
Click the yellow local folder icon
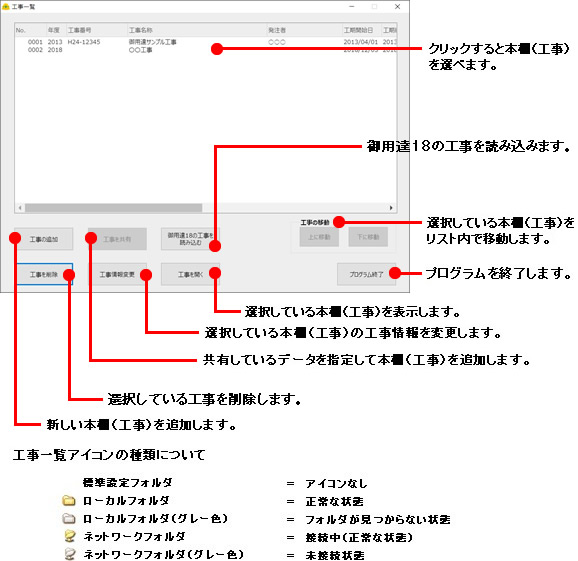click(x=69, y=500)
